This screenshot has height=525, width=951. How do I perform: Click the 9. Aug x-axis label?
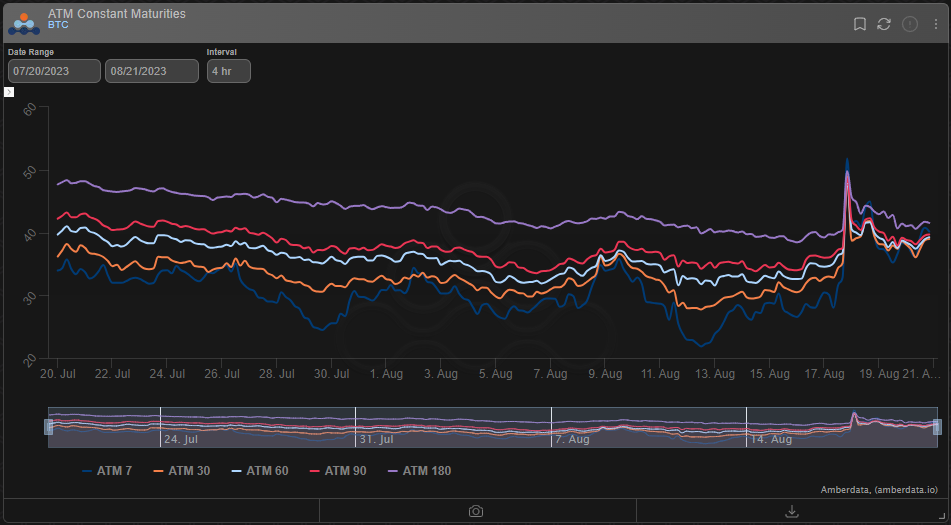[605, 373]
